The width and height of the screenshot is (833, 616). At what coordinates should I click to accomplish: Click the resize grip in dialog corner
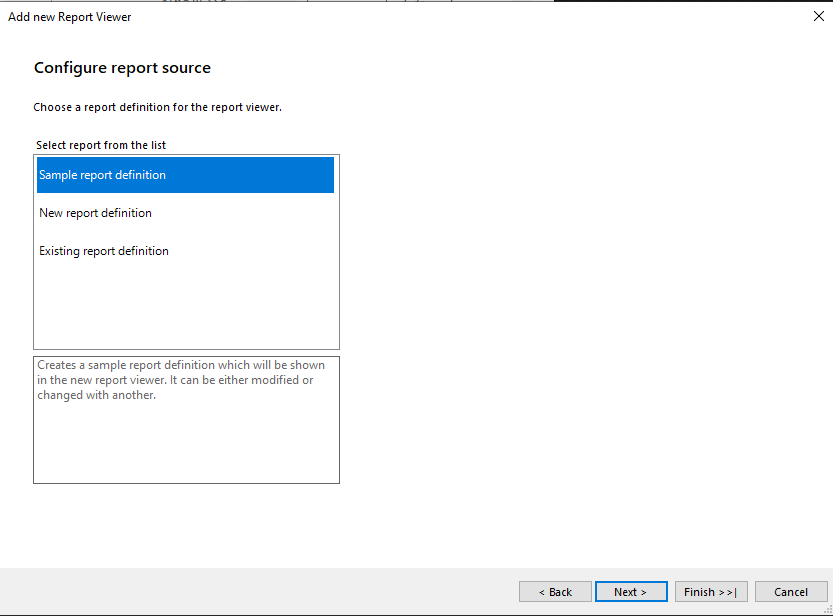point(826,609)
